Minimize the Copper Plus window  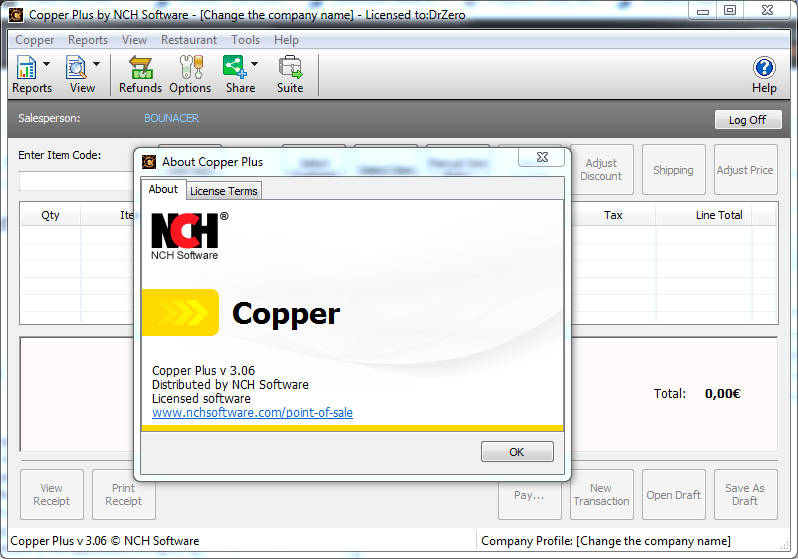click(703, 10)
